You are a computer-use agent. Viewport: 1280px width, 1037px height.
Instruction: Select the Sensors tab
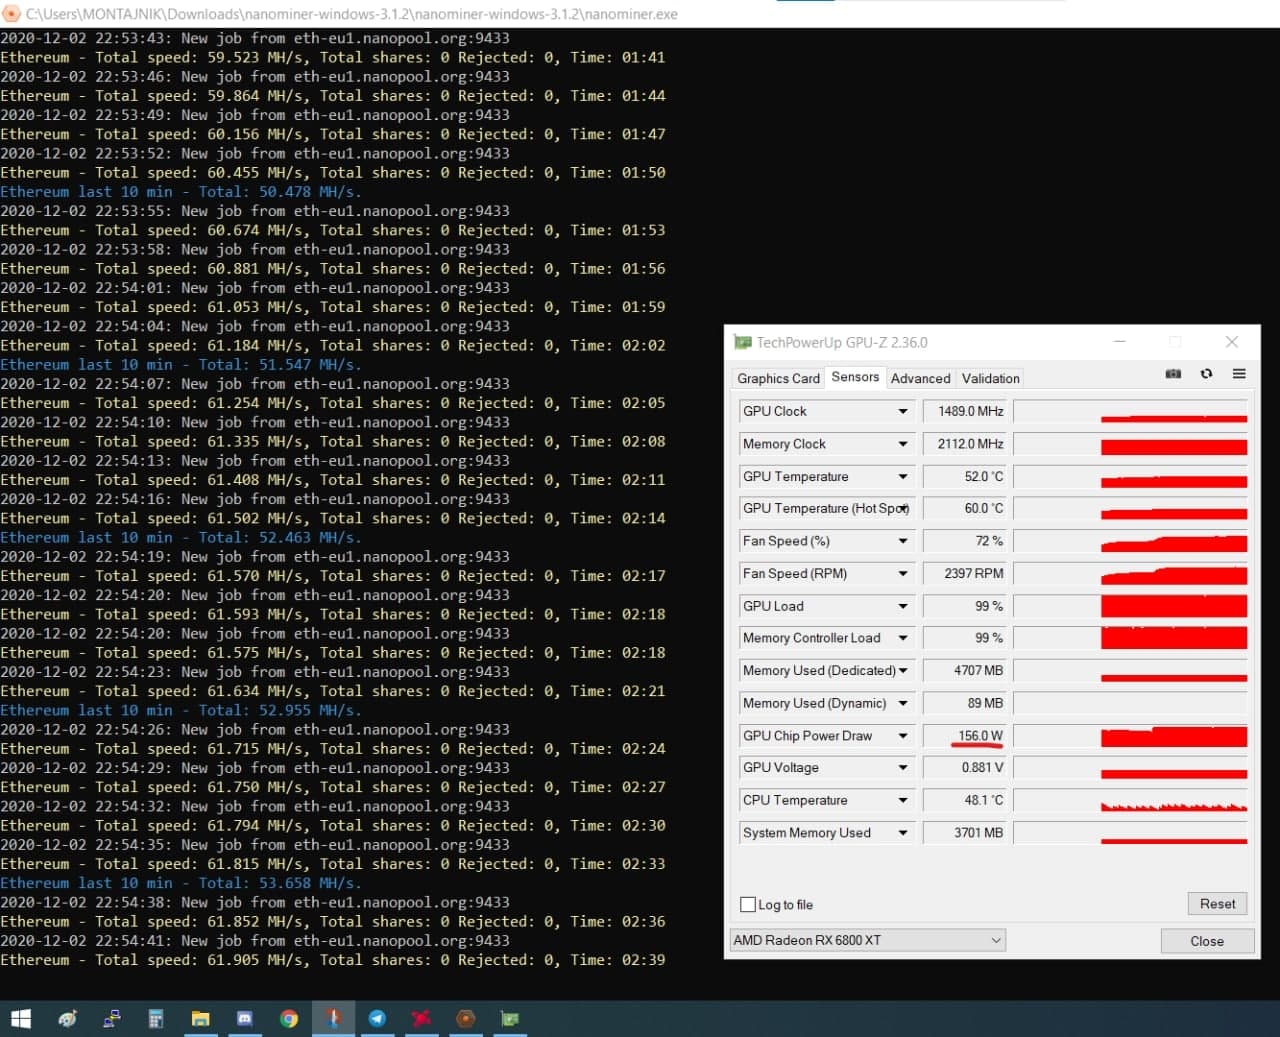[x=855, y=377]
